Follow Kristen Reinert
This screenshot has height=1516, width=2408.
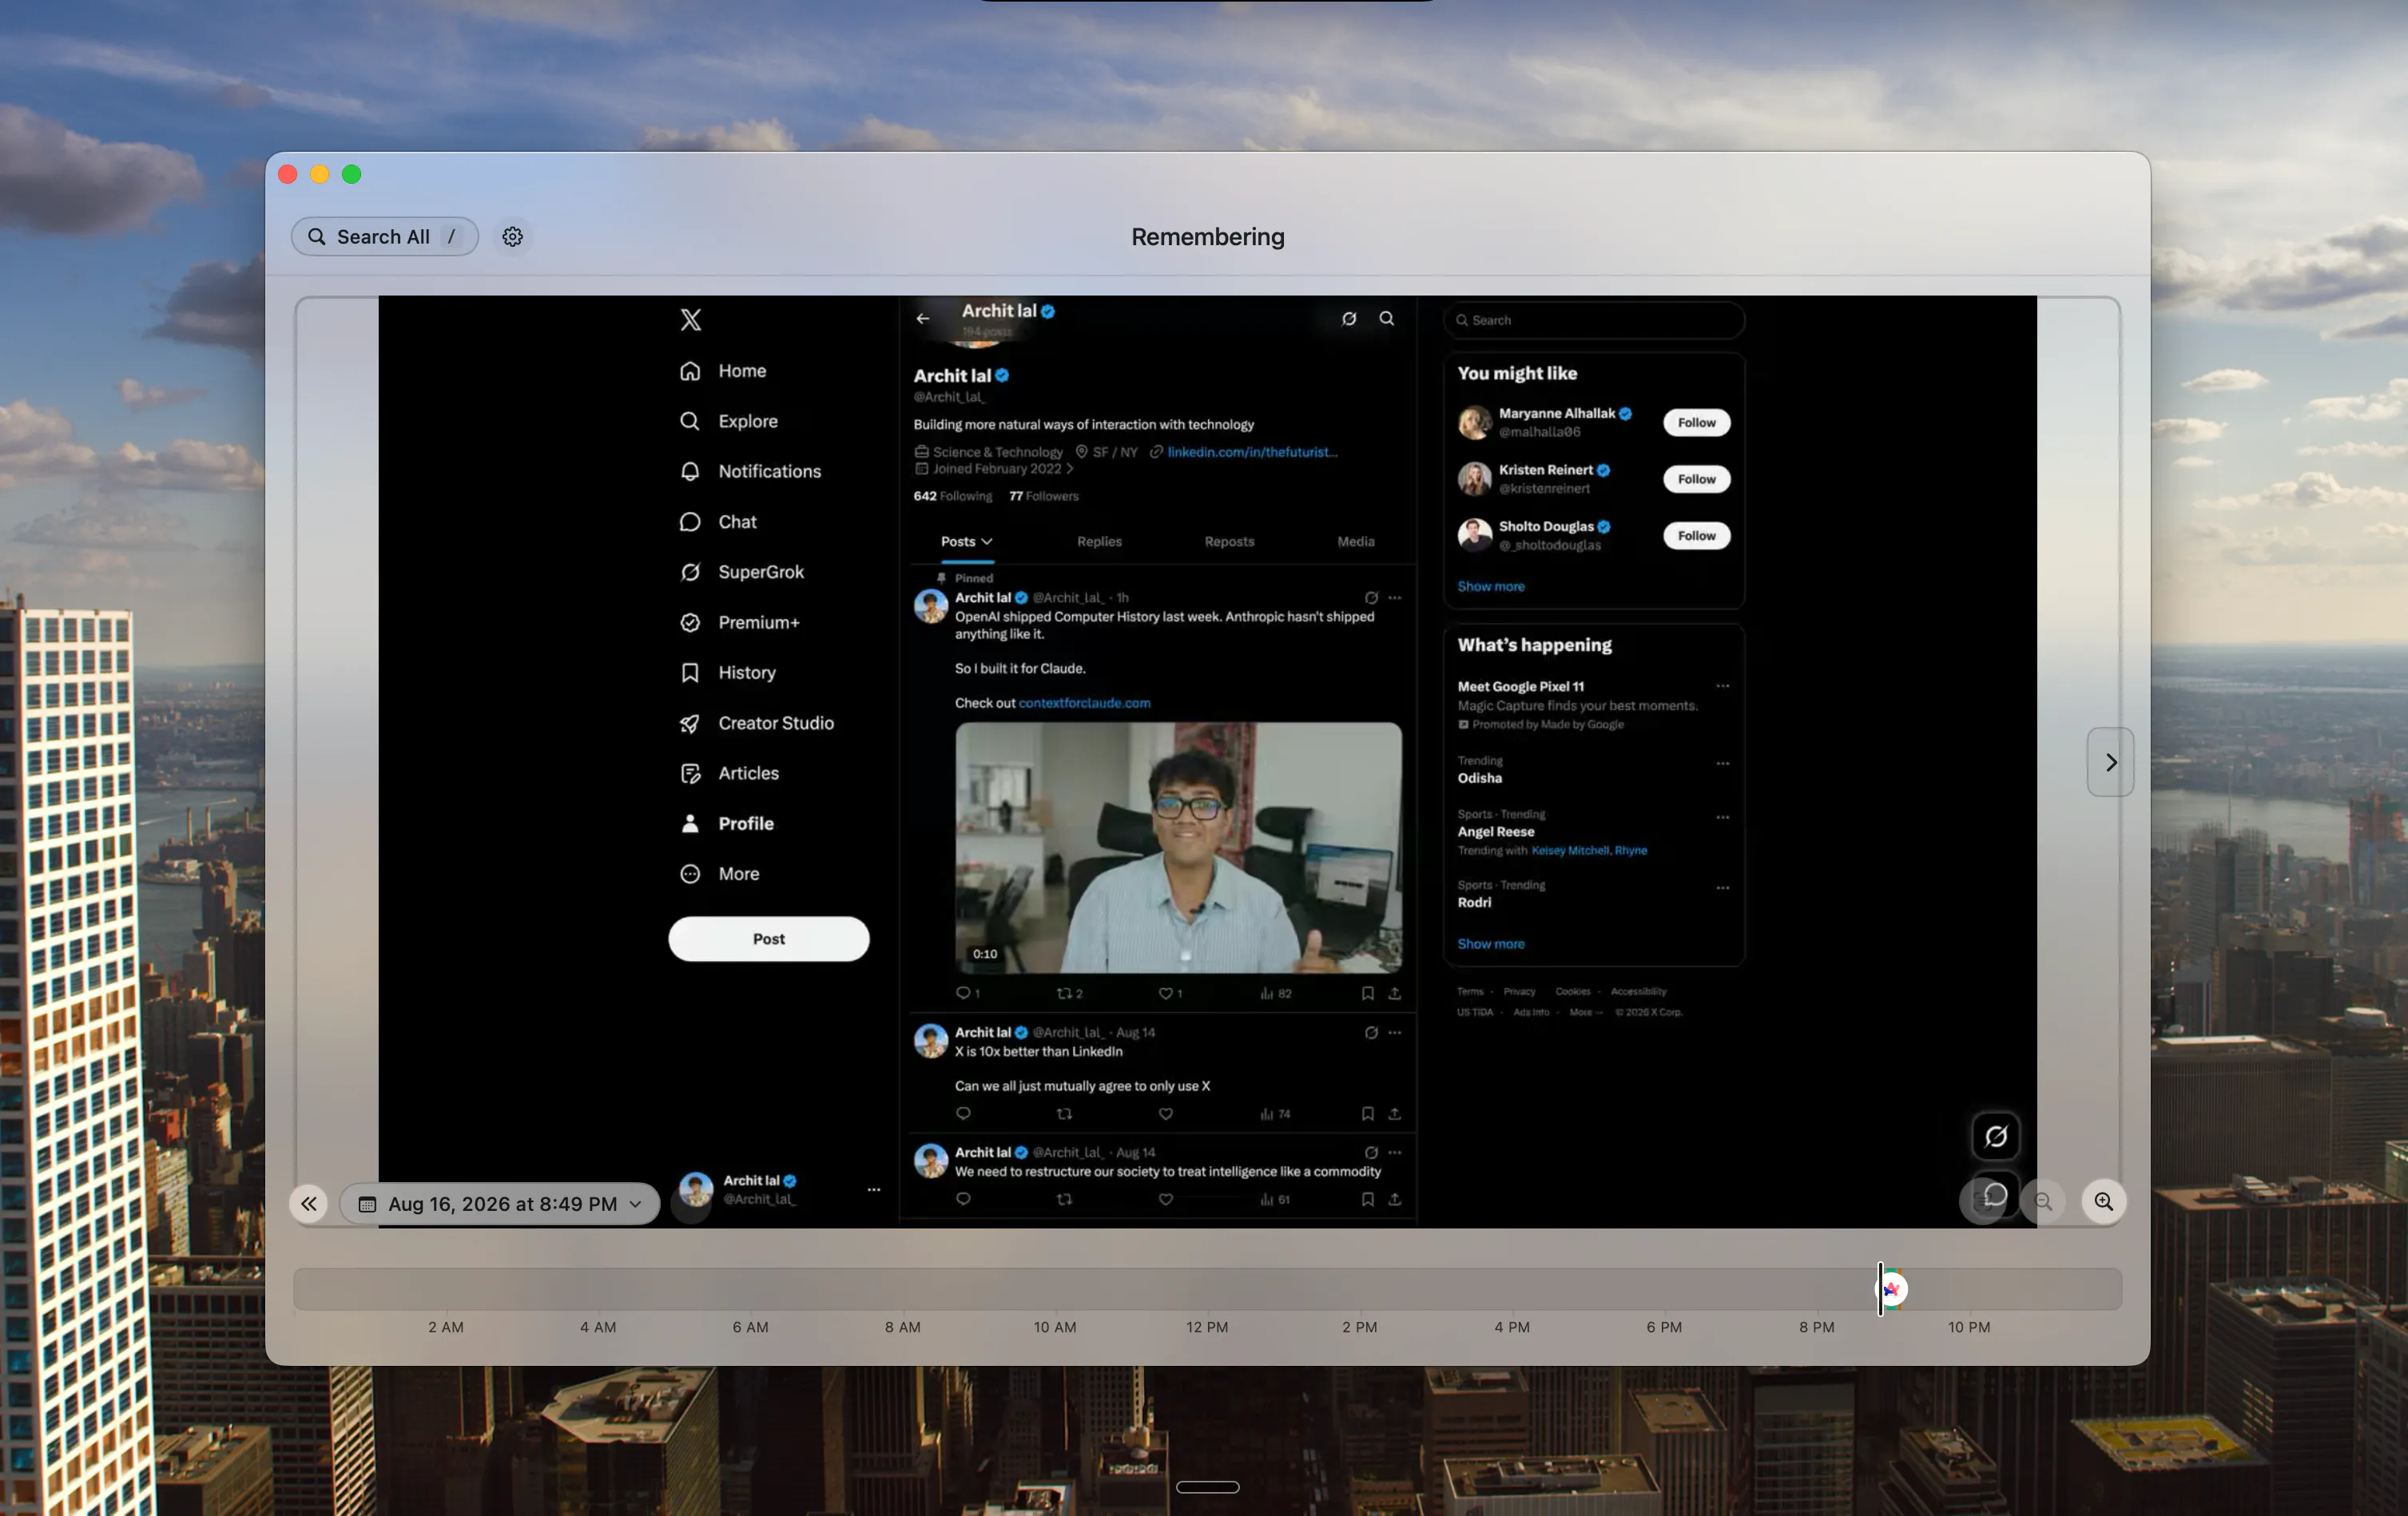click(x=1696, y=479)
